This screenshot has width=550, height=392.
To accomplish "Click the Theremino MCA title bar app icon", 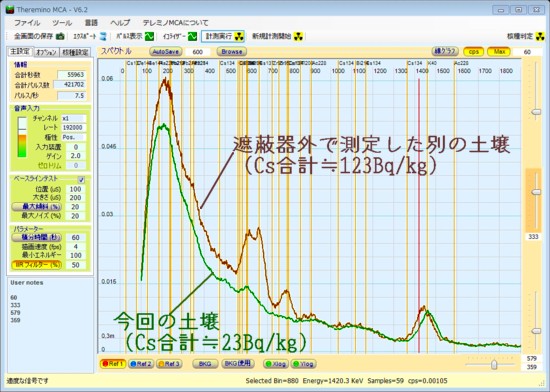I will (x=10, y=9).
